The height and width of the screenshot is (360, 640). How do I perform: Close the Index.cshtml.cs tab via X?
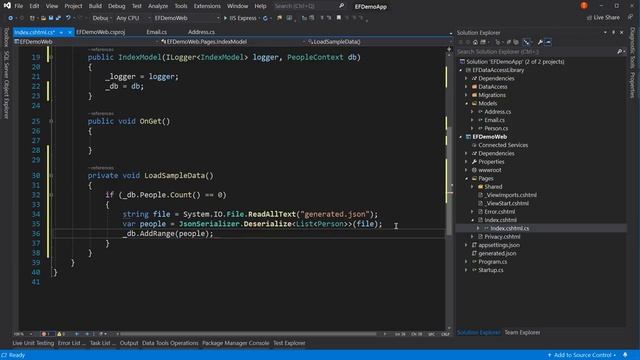(x=70, y=32)
